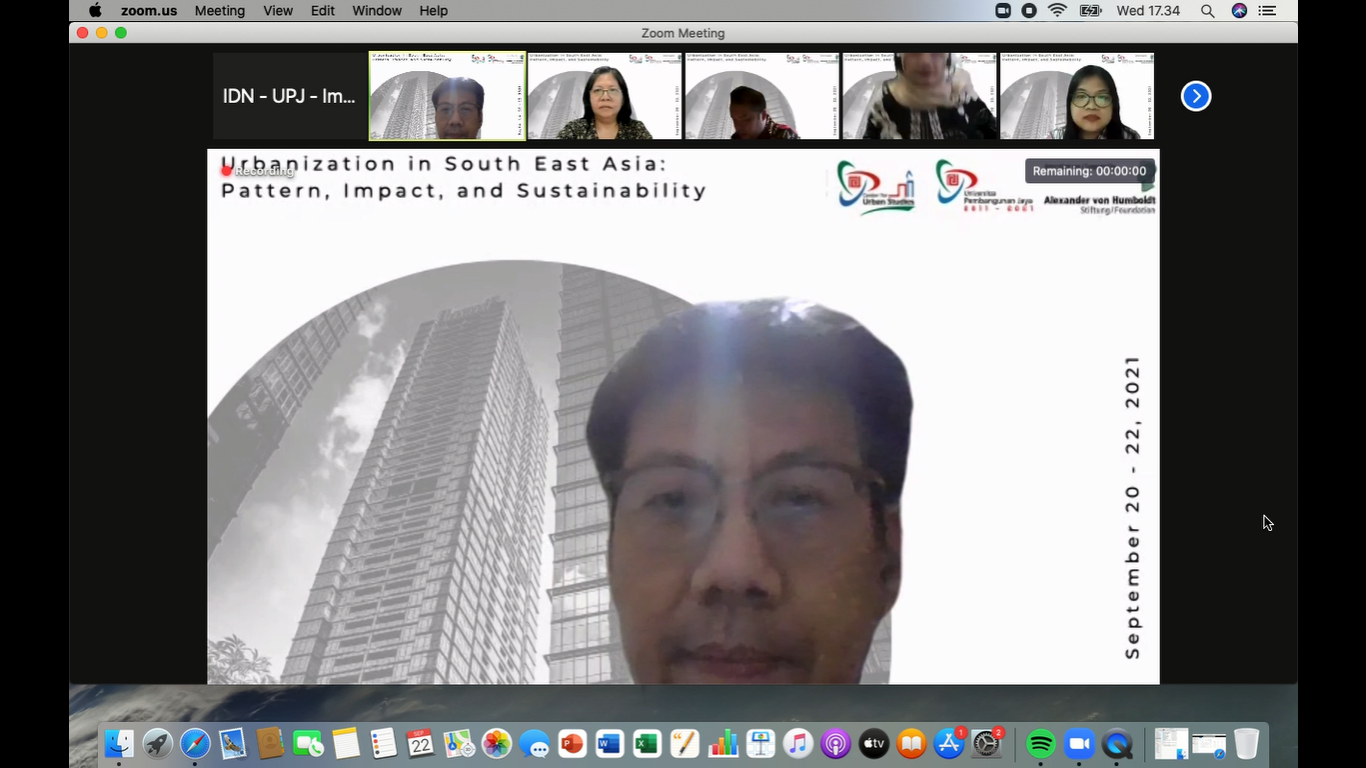Select the IDN - UPJ participant tile
1366x768 pixels.
click(x=289, y=96)
